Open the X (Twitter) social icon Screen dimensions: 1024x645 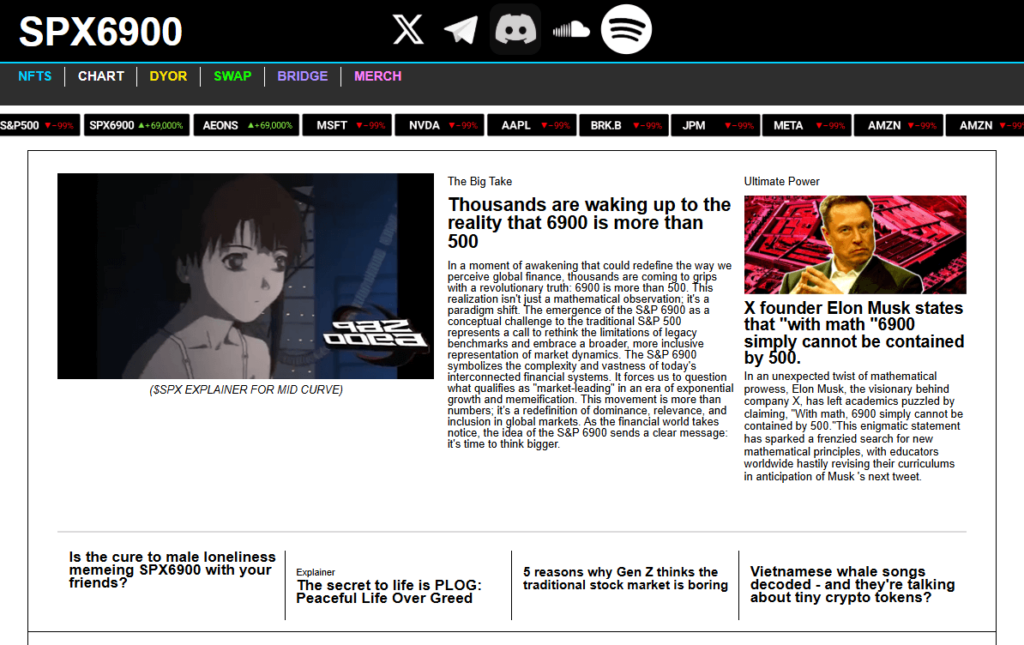click(x=408, y=29)
